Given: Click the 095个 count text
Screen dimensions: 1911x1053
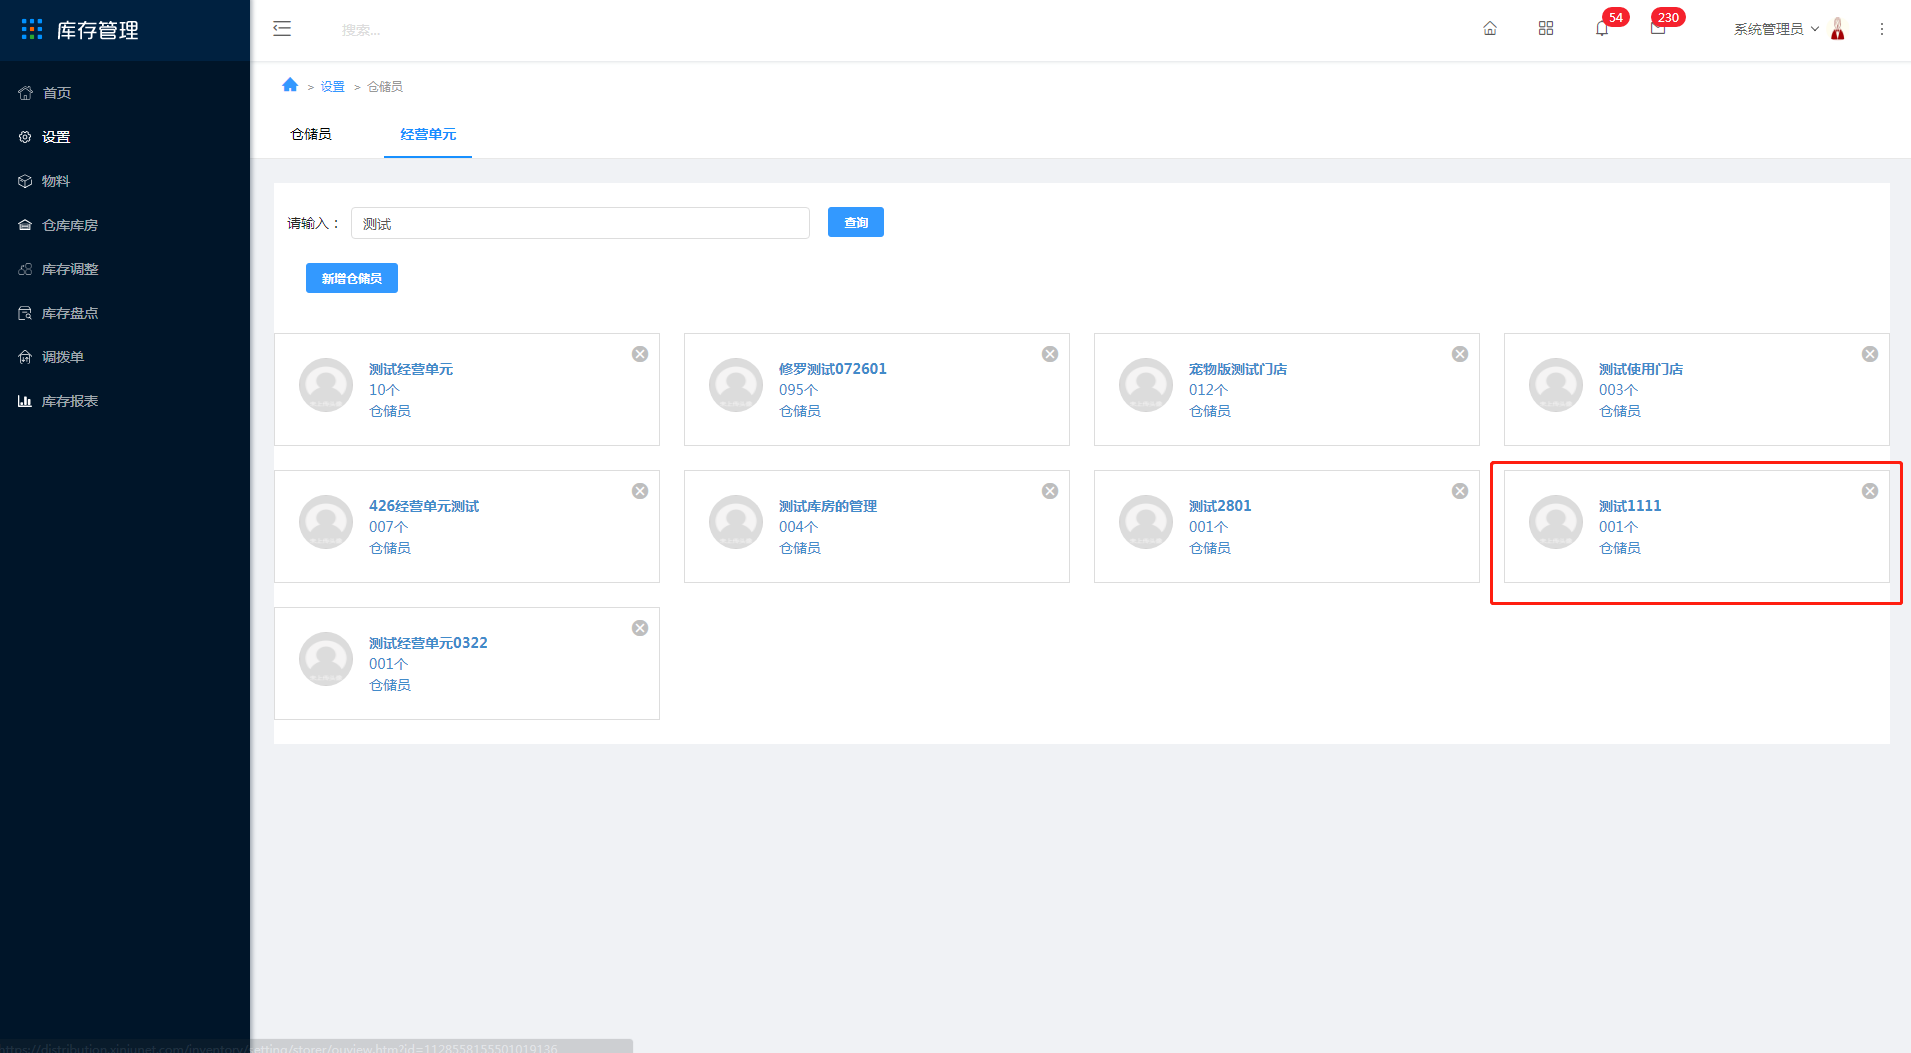Looking at the screenshot, I should point(798,390).
